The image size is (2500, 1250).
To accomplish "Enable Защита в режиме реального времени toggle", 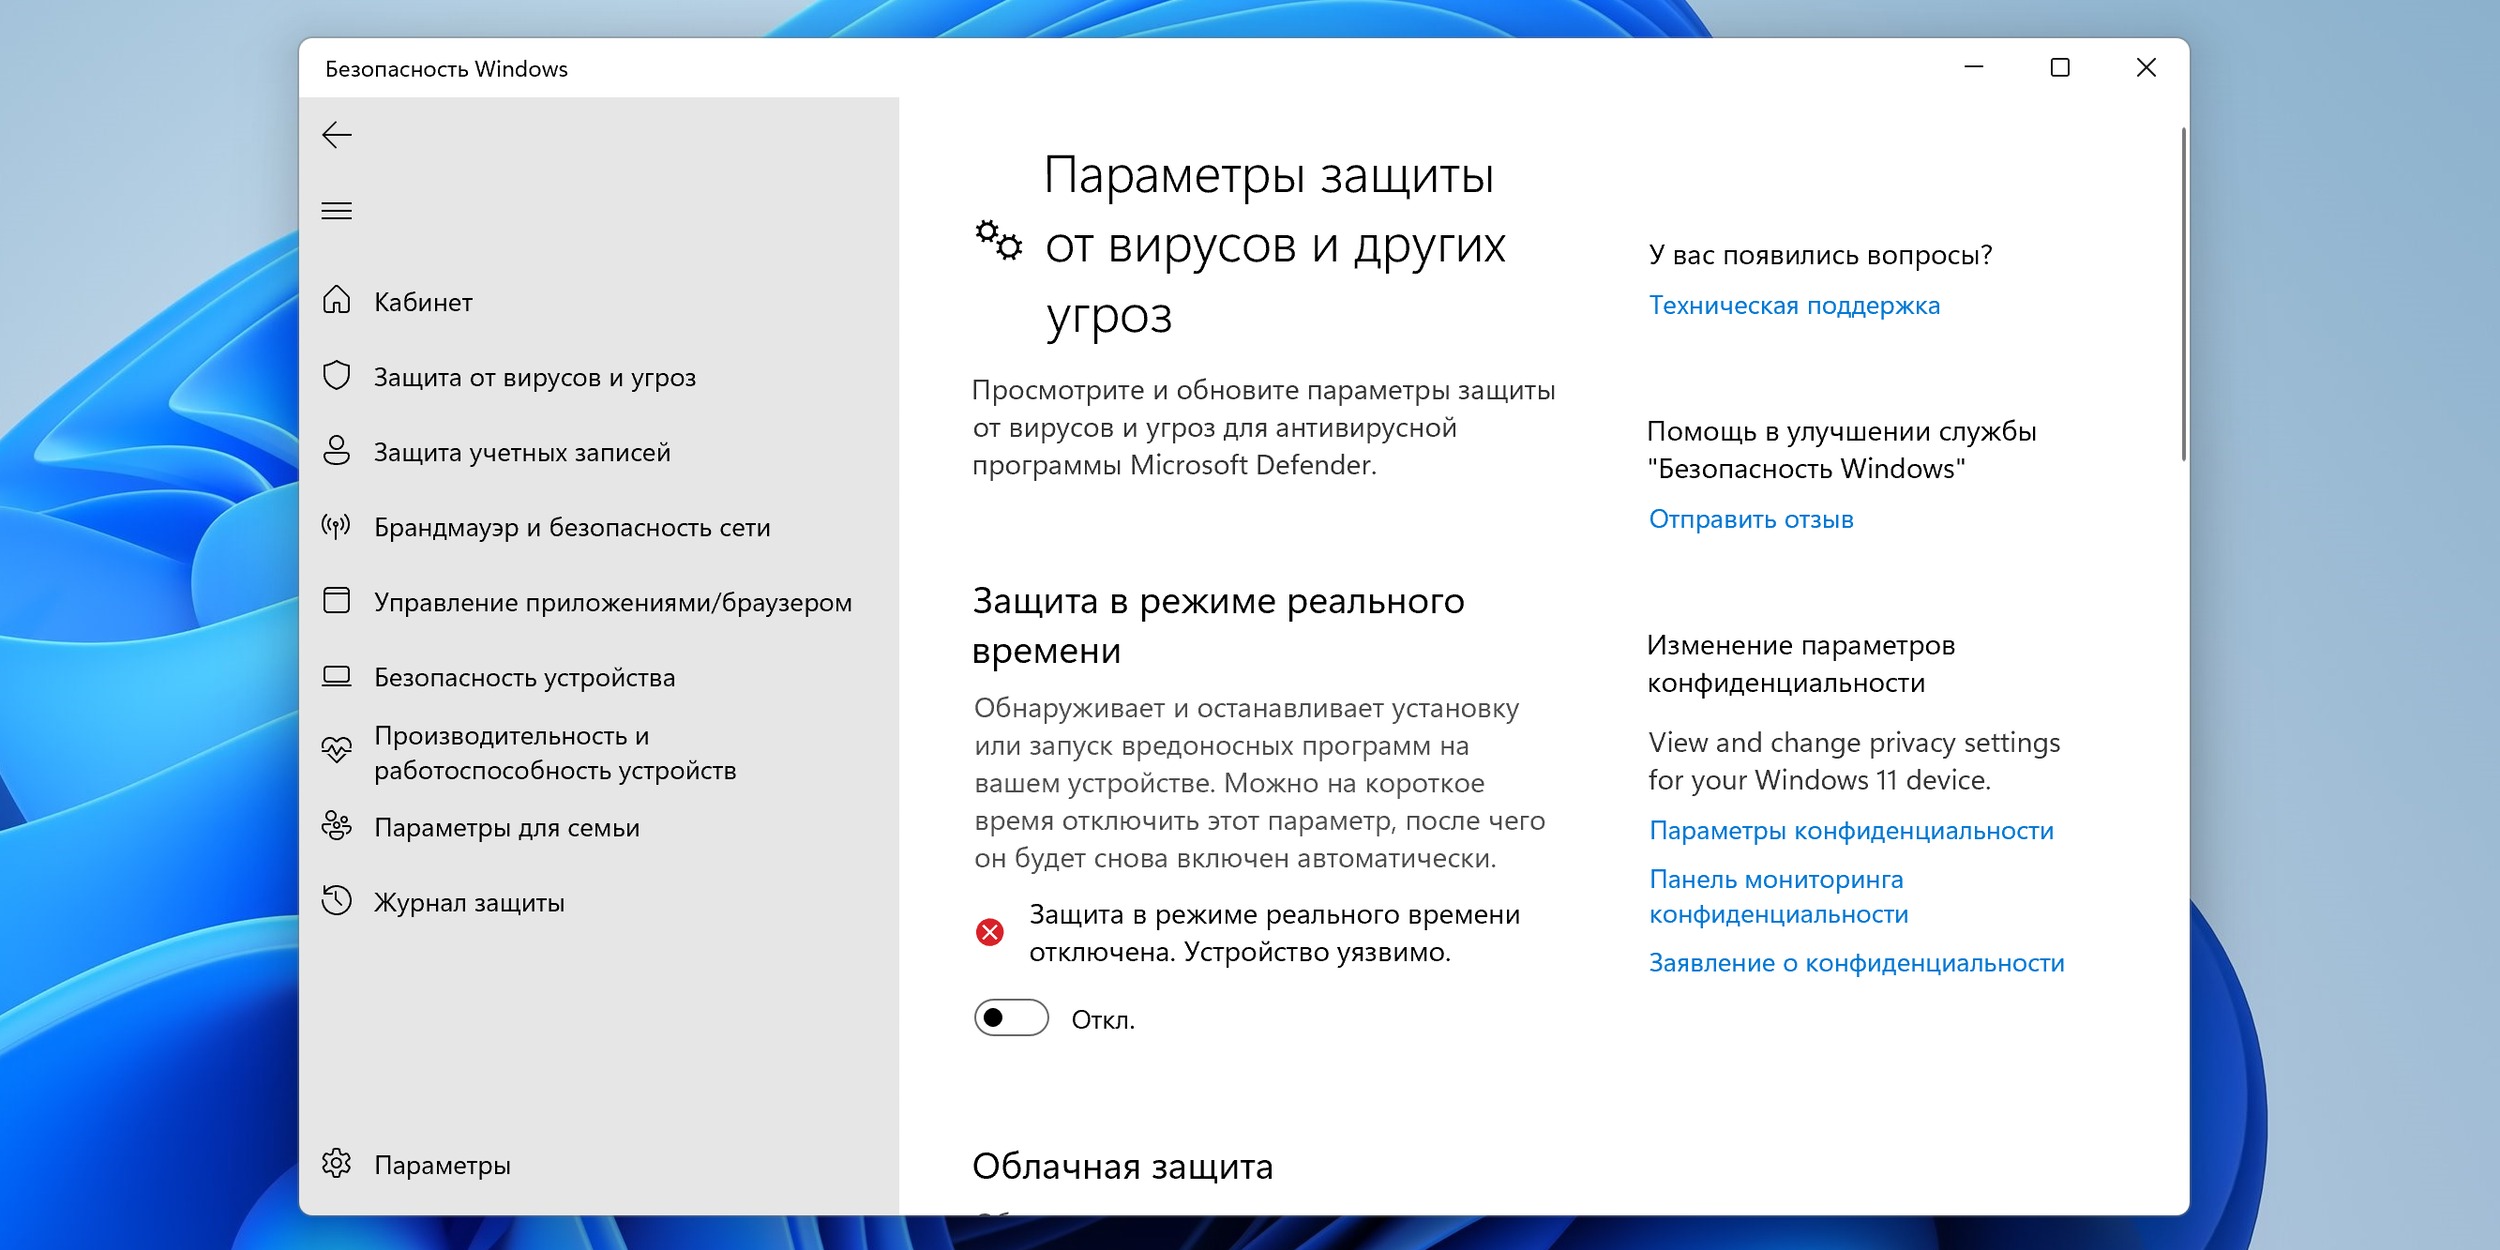I will [1011, 1020].
